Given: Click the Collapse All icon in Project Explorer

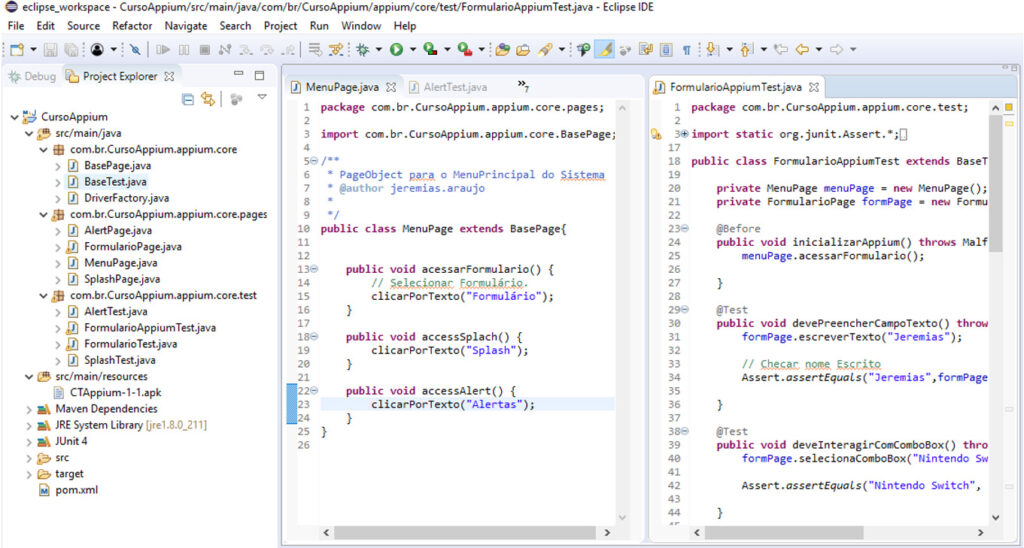Looking at the screenshot, I should coord(187,99).
